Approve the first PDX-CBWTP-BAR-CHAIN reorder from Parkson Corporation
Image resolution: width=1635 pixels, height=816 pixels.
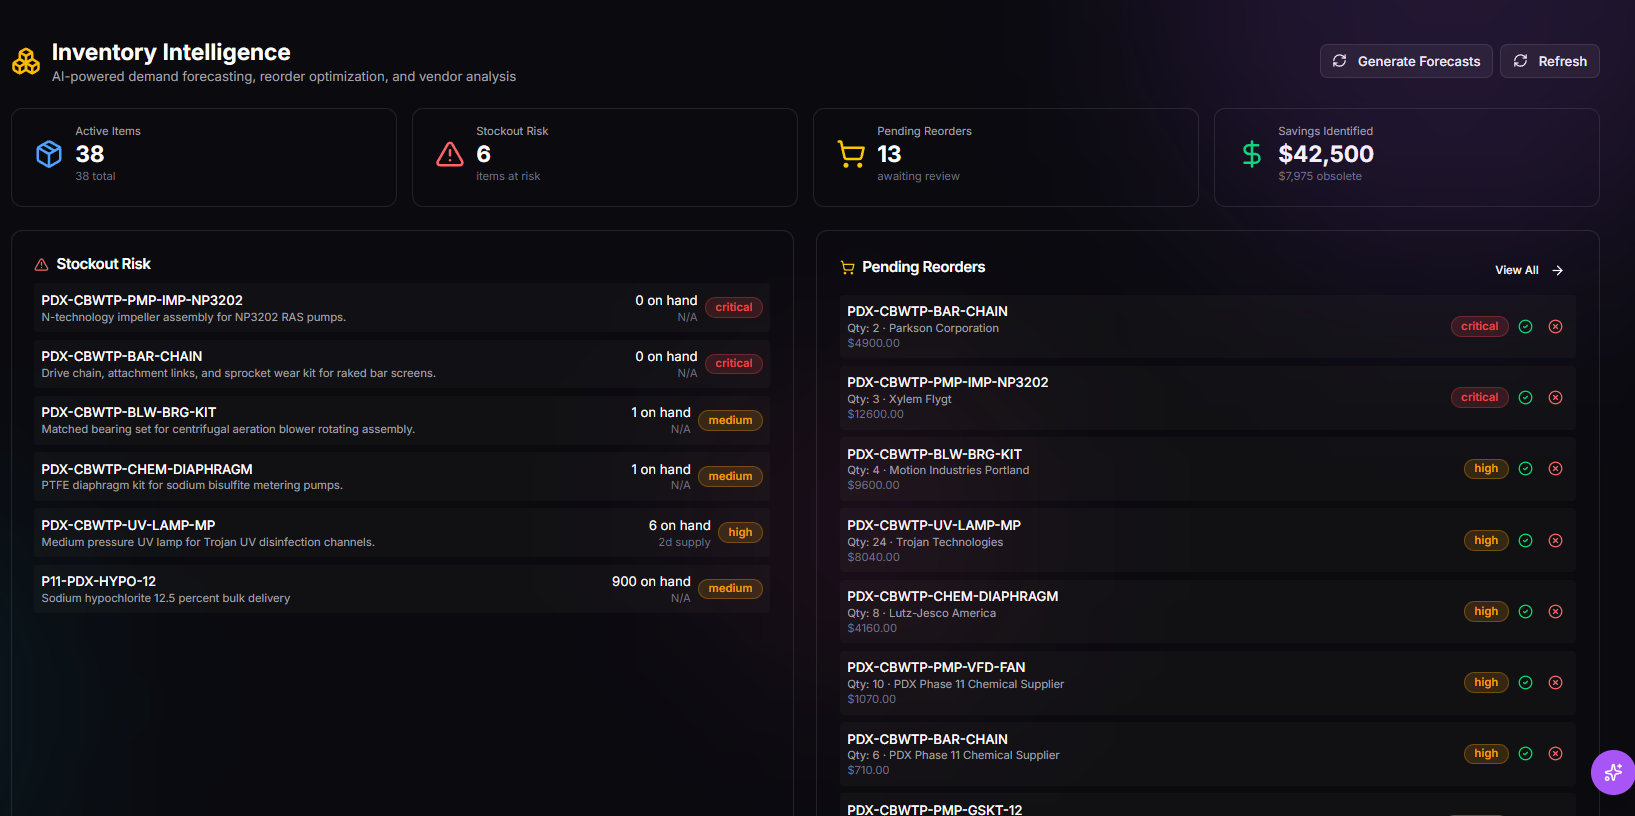[x=1526, y=327]
